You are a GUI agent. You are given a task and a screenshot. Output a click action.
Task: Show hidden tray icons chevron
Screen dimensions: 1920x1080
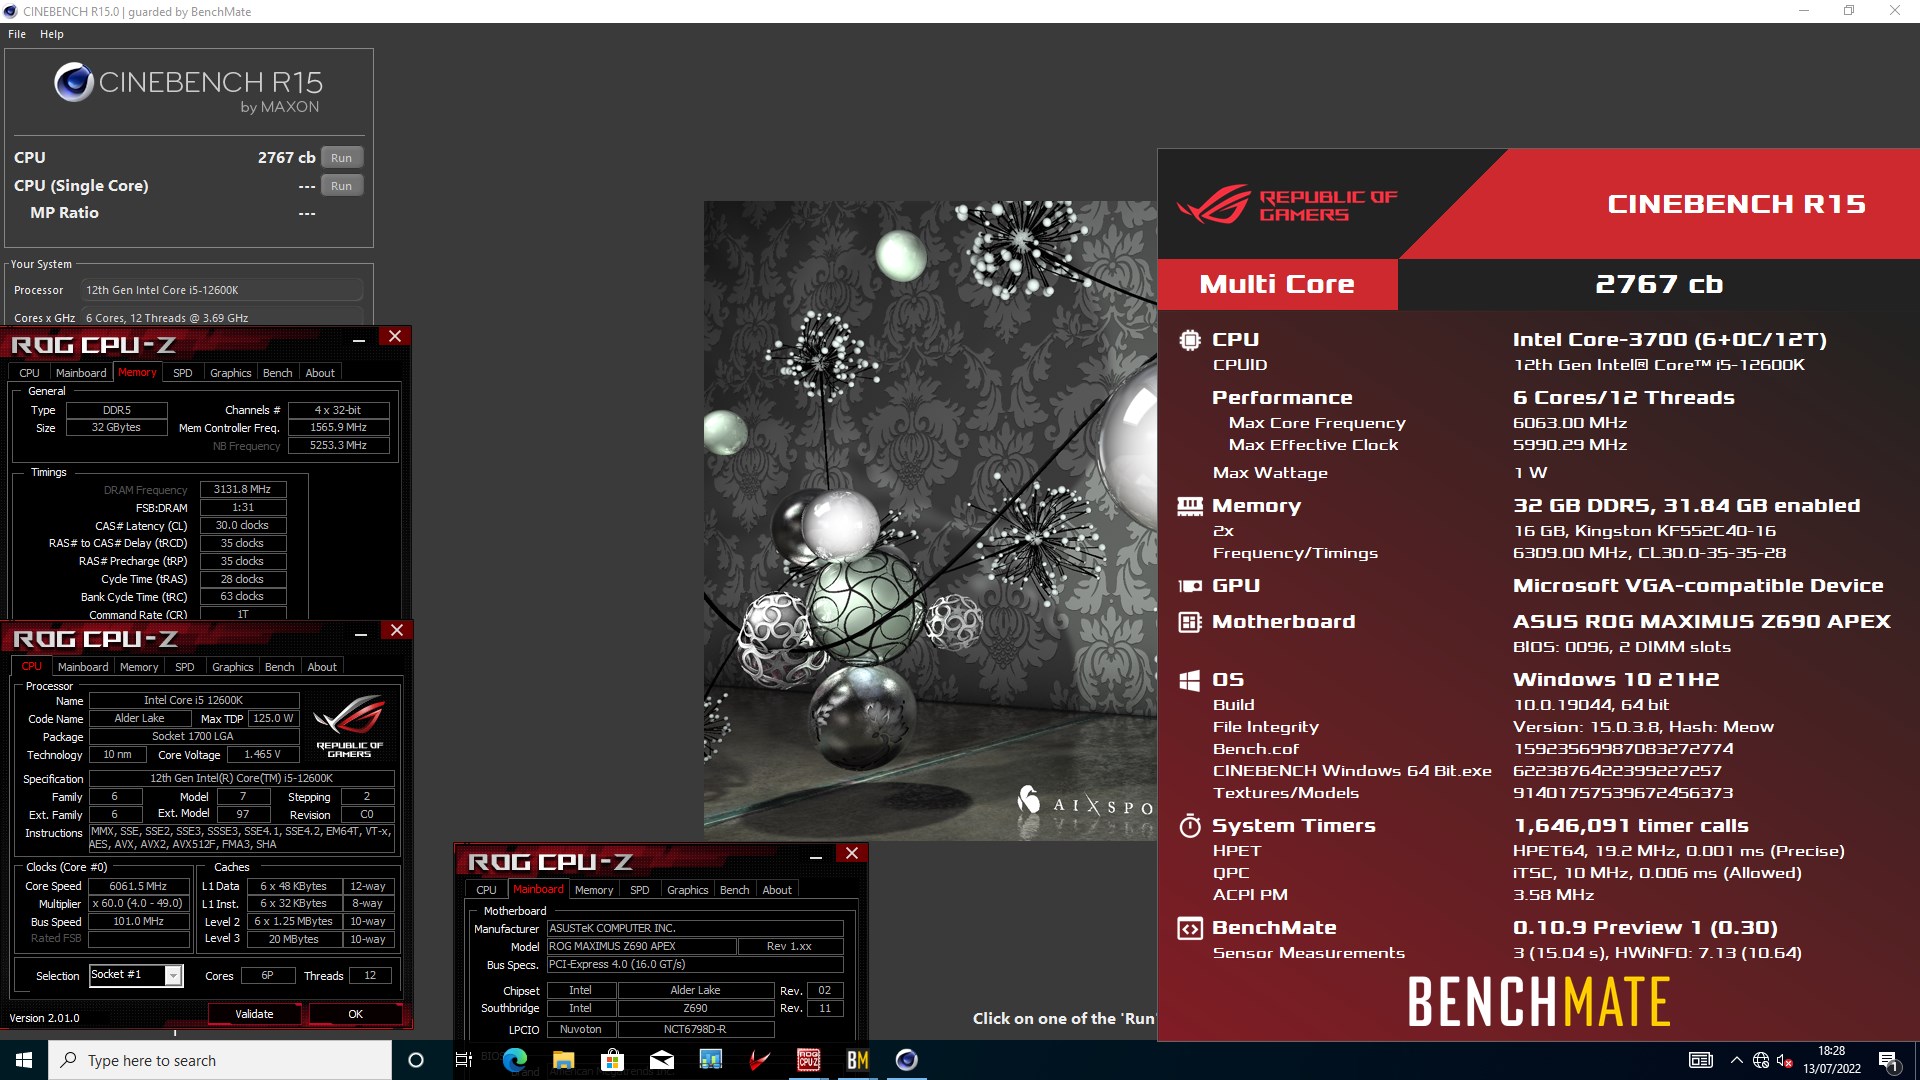pyautogui.click(x=1736, y=1060)
